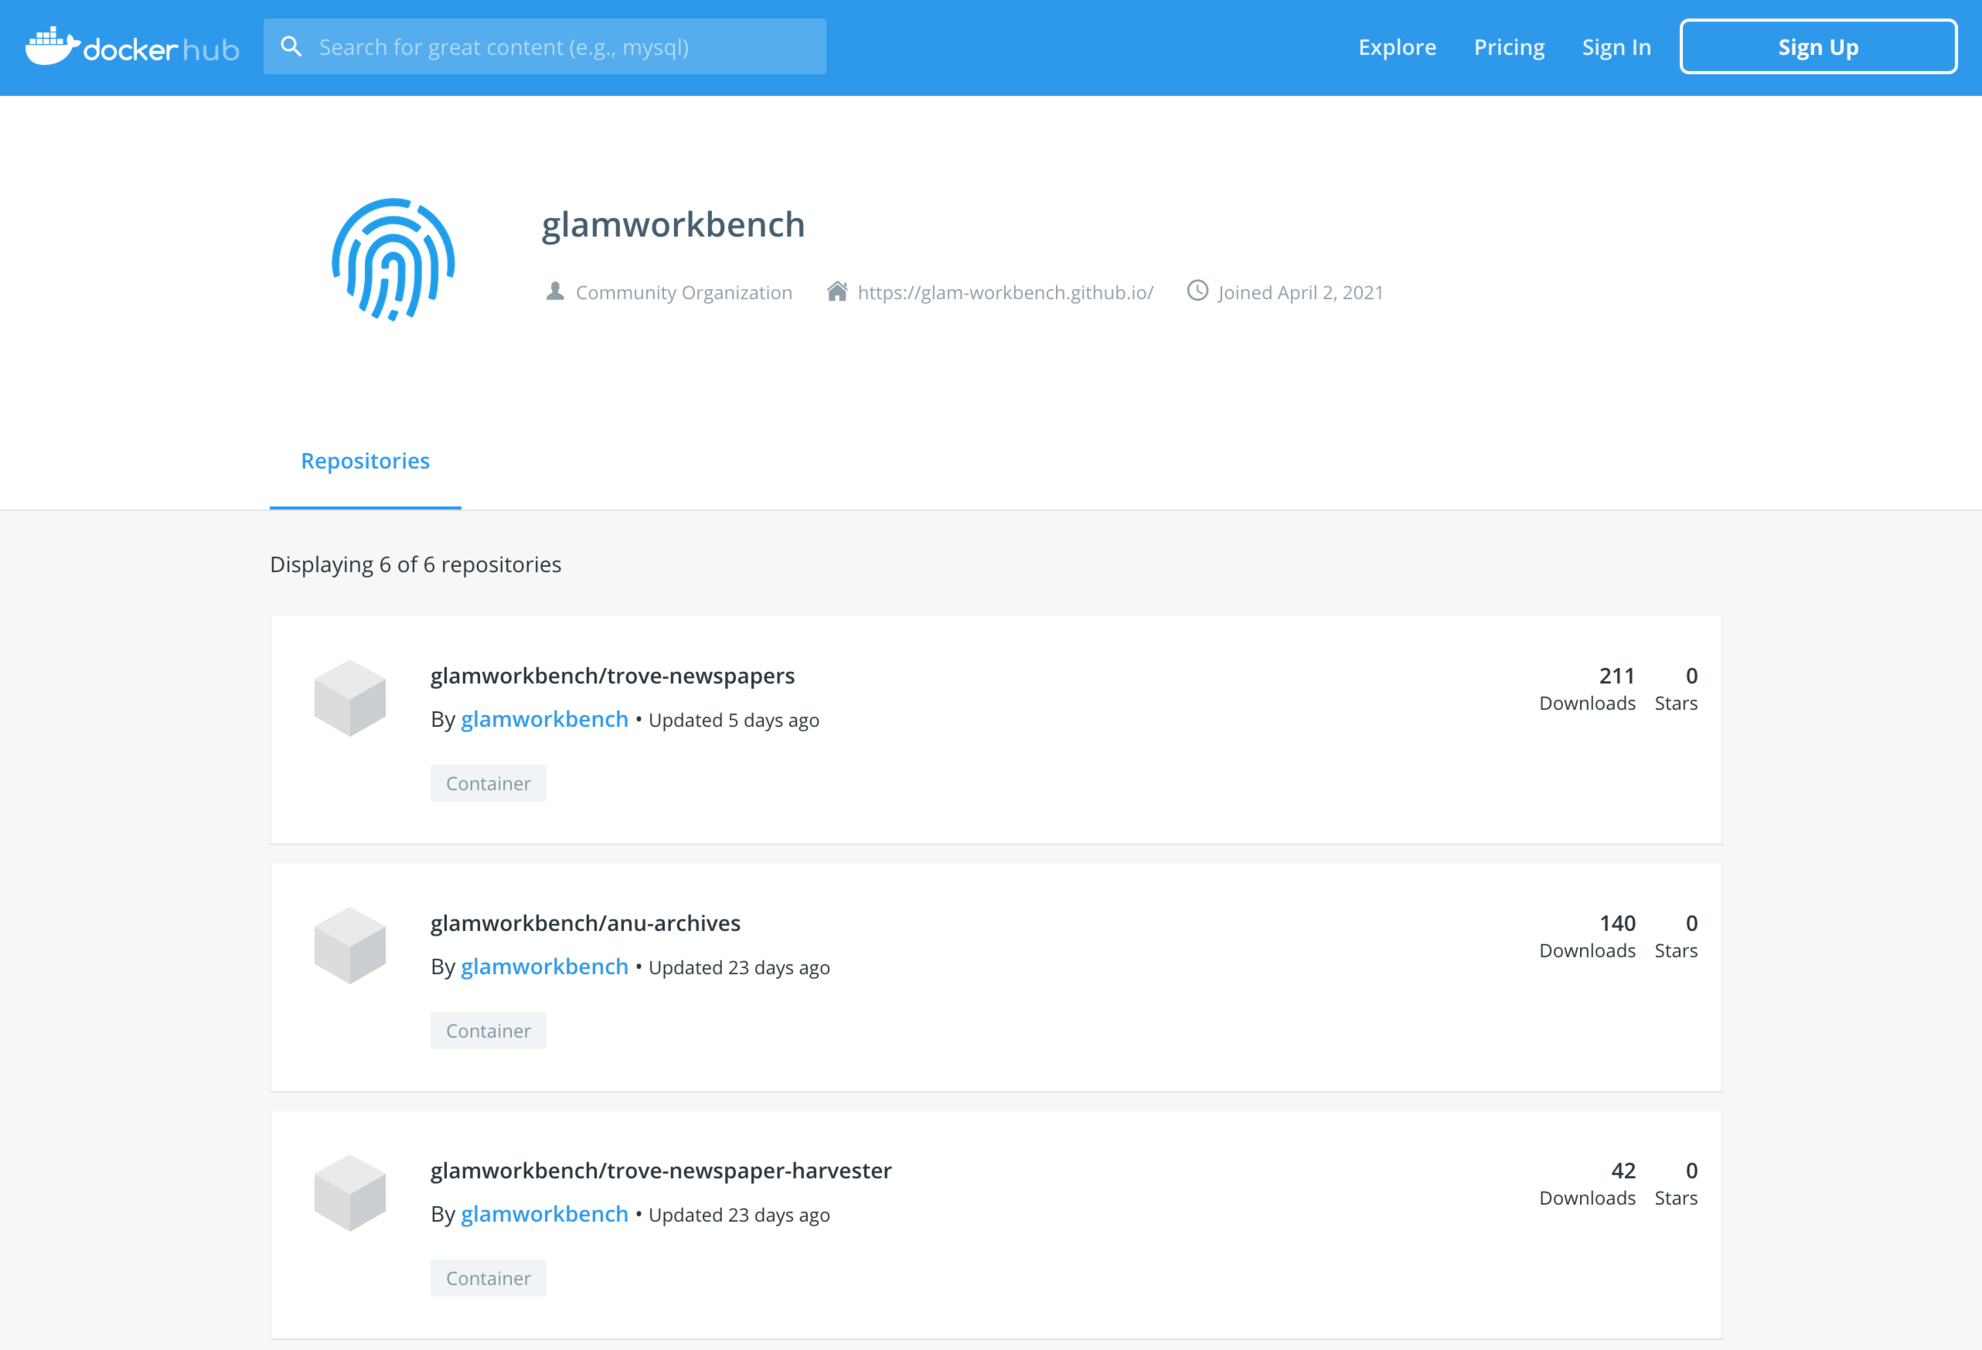
Task: Open the glamworkbench/trove-newspaper-harvester repository
Action: coord(660,1170)
